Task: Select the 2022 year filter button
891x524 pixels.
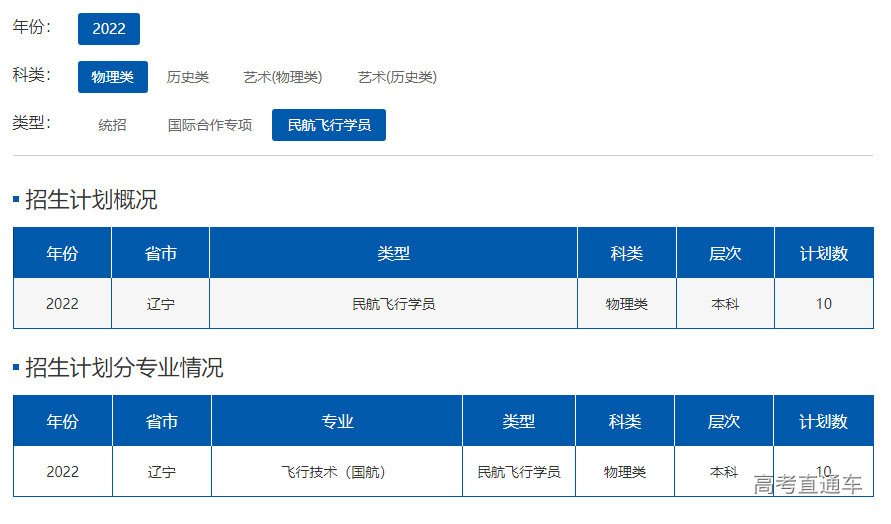Action: click(x=108, y=29)
